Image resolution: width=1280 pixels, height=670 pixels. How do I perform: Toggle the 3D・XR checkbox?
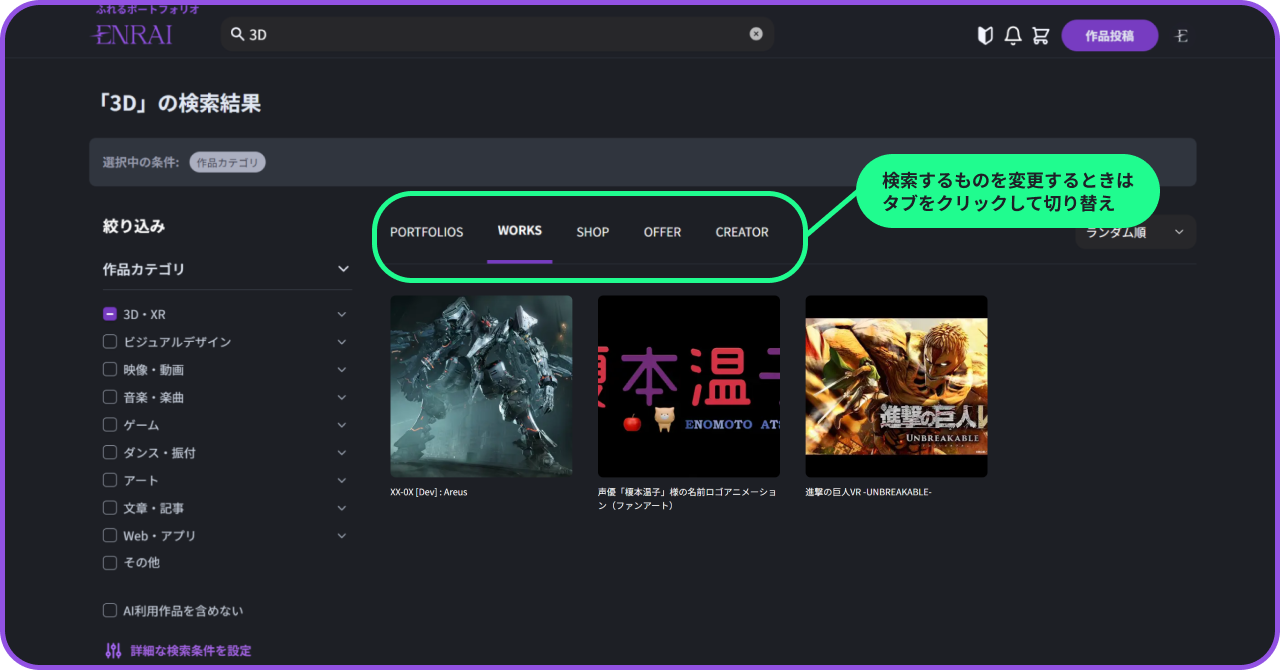click(x=110, y=314)
